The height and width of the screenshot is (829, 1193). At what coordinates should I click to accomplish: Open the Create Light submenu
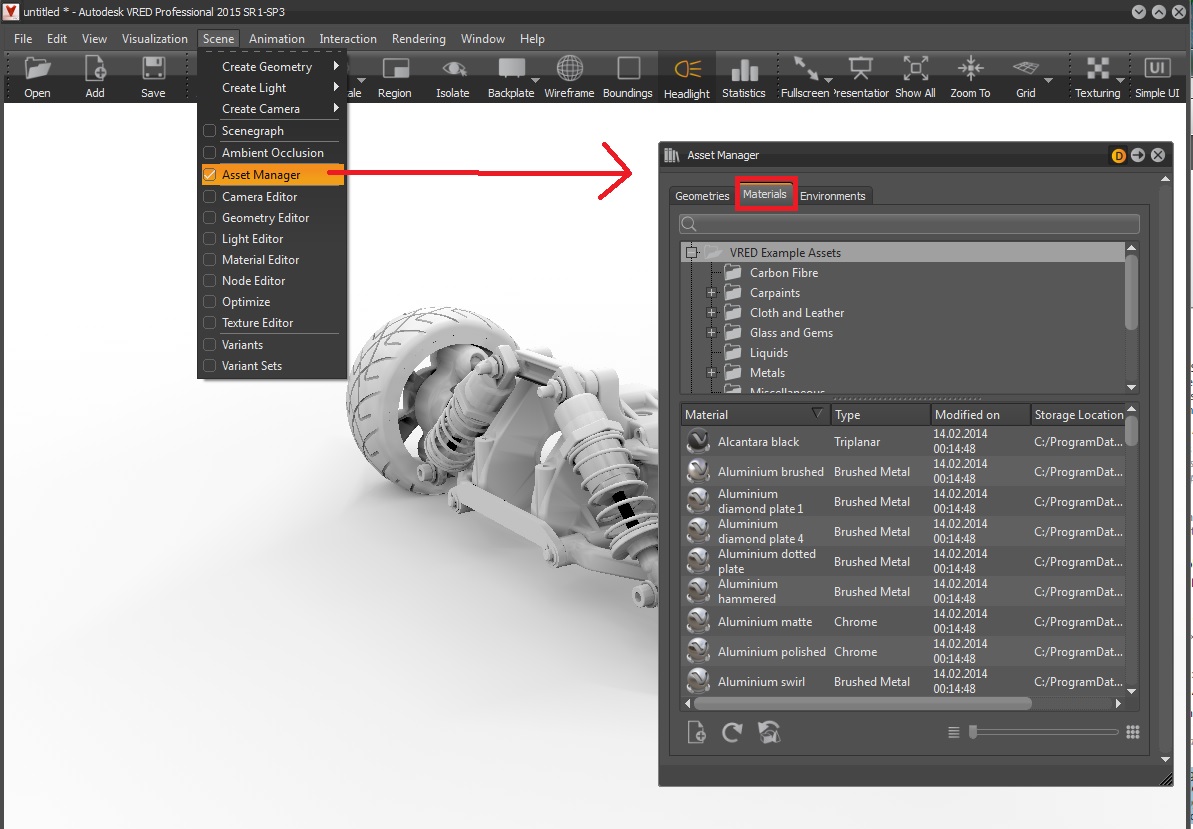pyautogui.click(x=272, y=87)
